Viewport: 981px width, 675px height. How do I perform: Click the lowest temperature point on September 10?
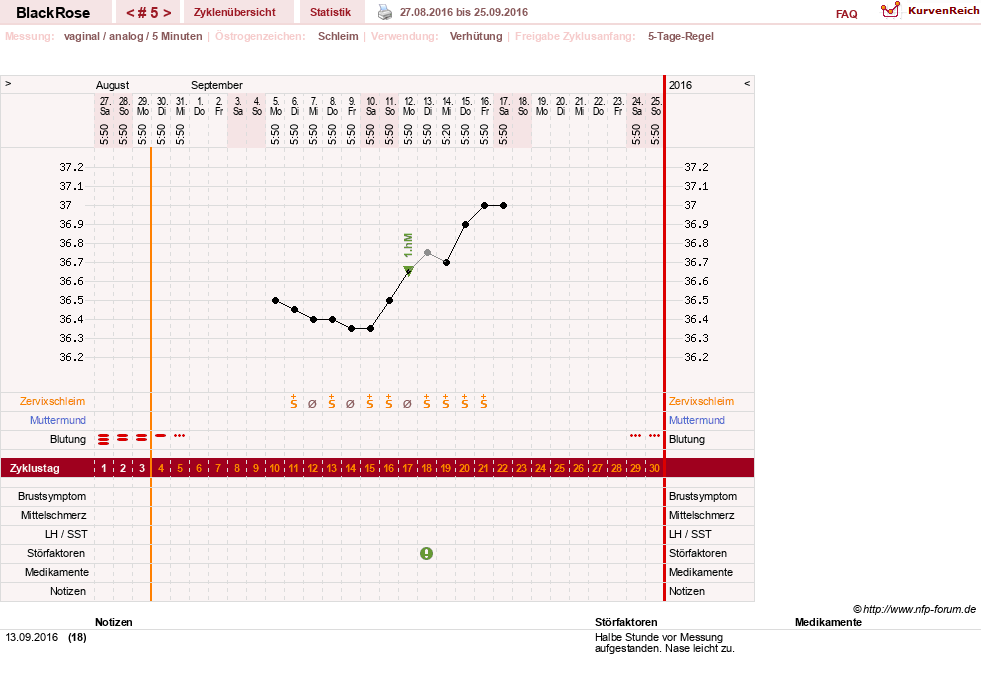[x=370, y=328]
